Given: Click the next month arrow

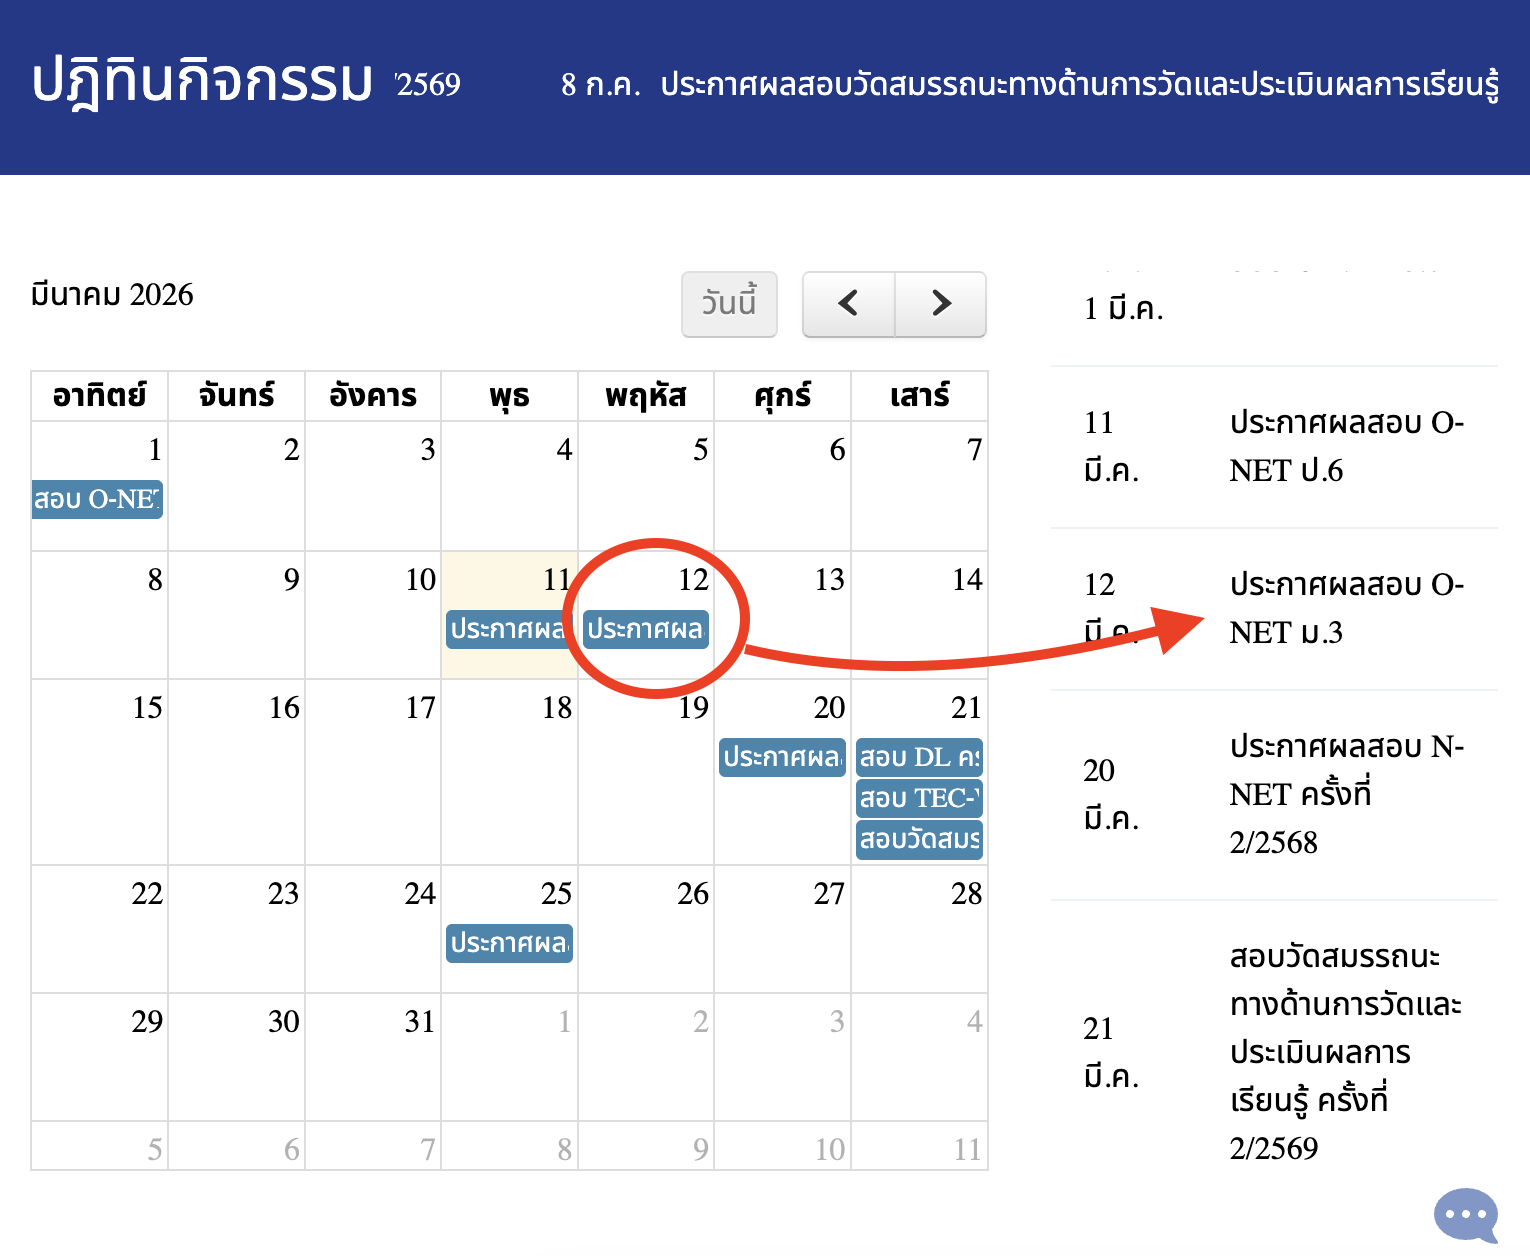Looking at the screenshot, I should [939, 304].
